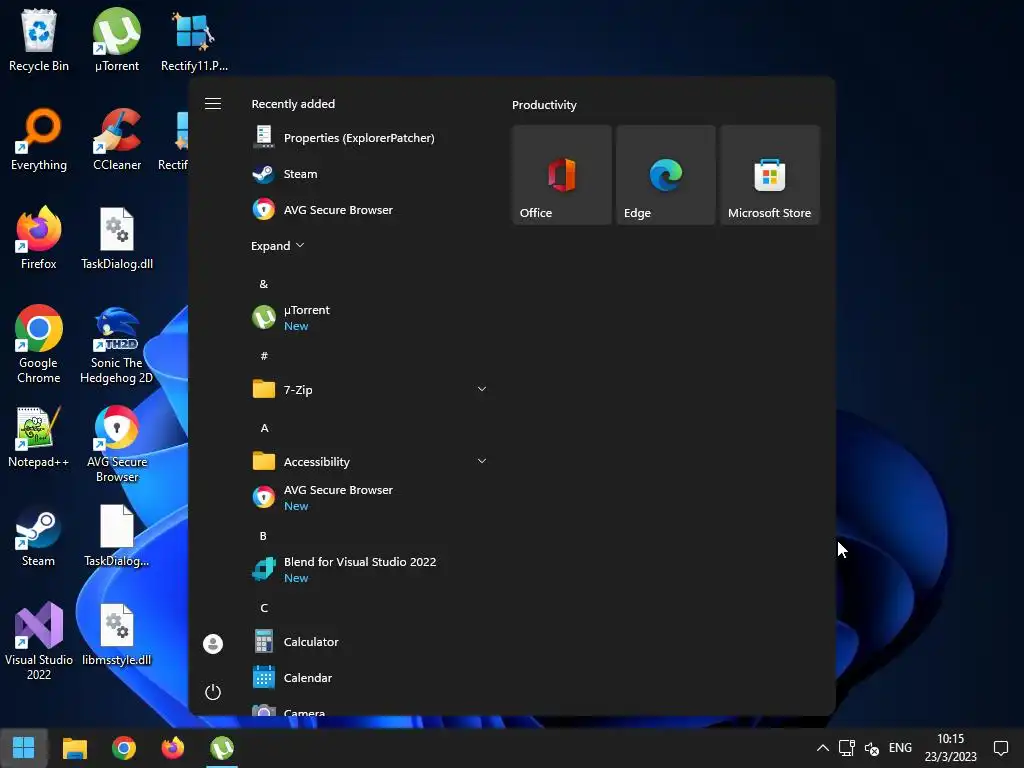
Task: Open the clock showing 10:15
Action: click(950, 748)
